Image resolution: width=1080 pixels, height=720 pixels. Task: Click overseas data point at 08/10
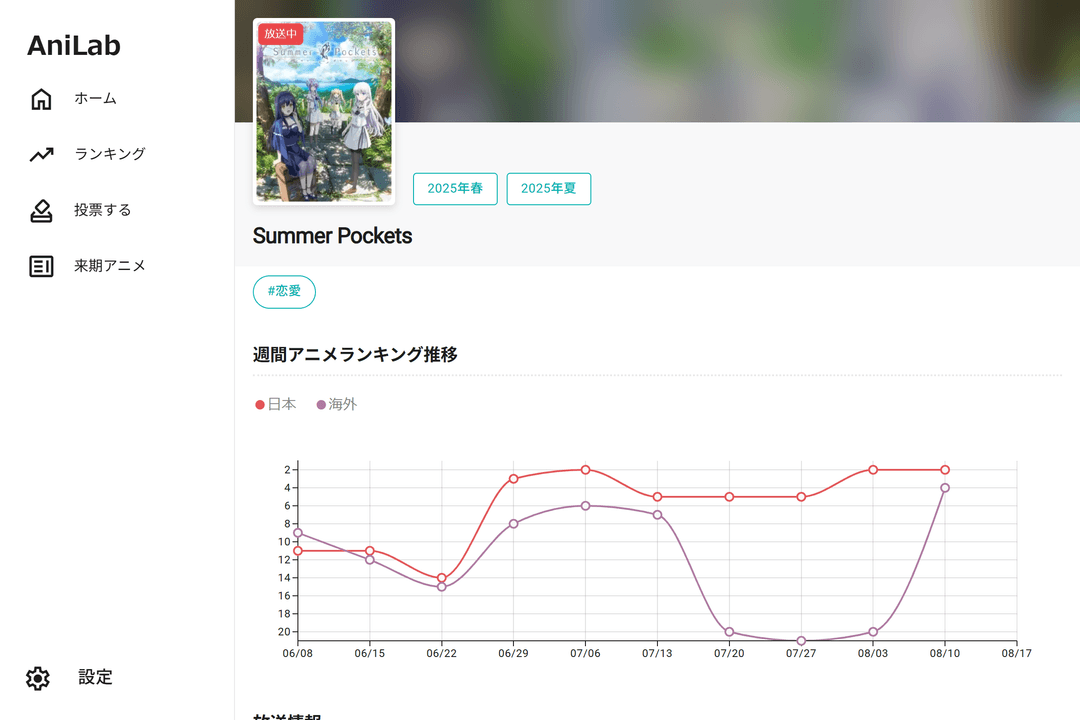click(x=945, y=488)
